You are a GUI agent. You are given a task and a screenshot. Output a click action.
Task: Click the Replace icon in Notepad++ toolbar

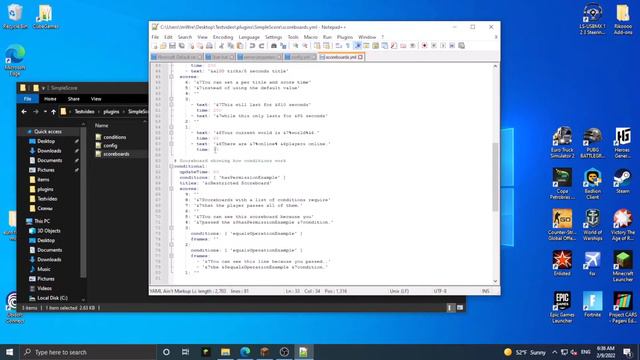(283, 46)
